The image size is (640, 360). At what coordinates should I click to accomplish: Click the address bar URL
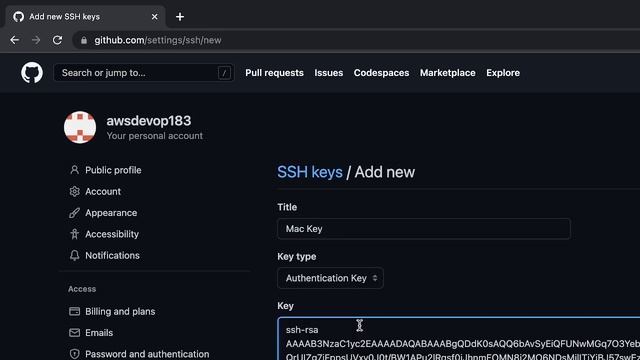(158, 40)
